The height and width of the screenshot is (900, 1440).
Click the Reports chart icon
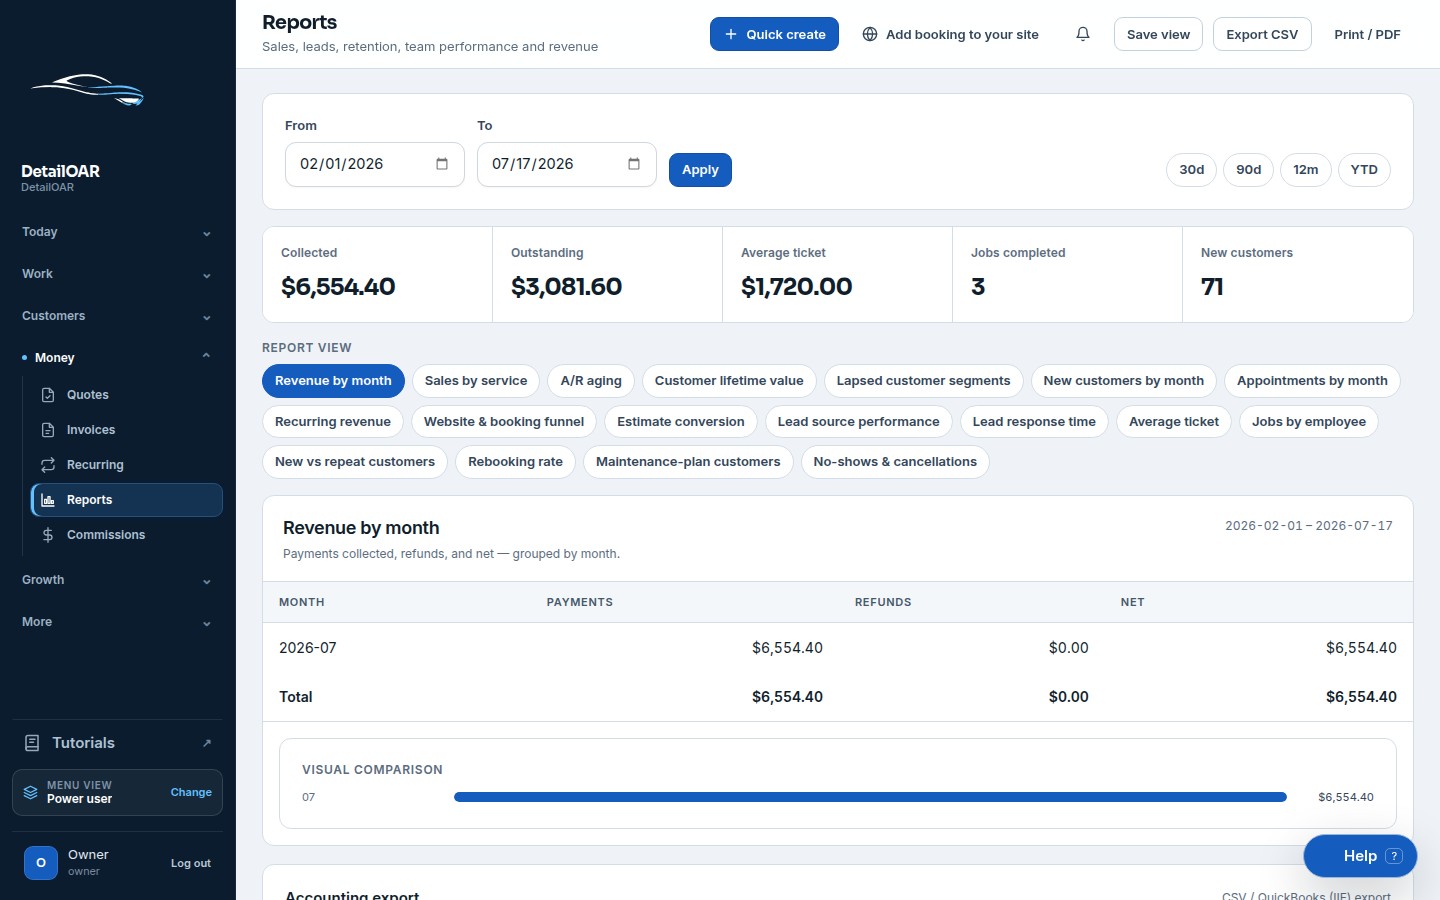(x=48, y=500)
